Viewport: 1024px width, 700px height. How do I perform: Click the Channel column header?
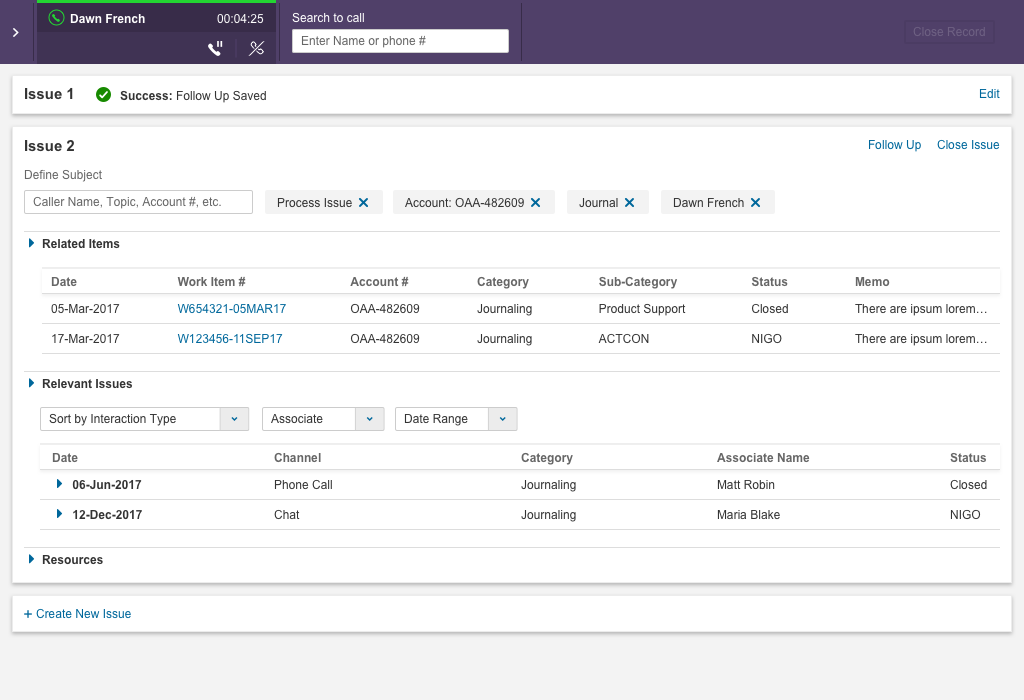click(297, 458)
